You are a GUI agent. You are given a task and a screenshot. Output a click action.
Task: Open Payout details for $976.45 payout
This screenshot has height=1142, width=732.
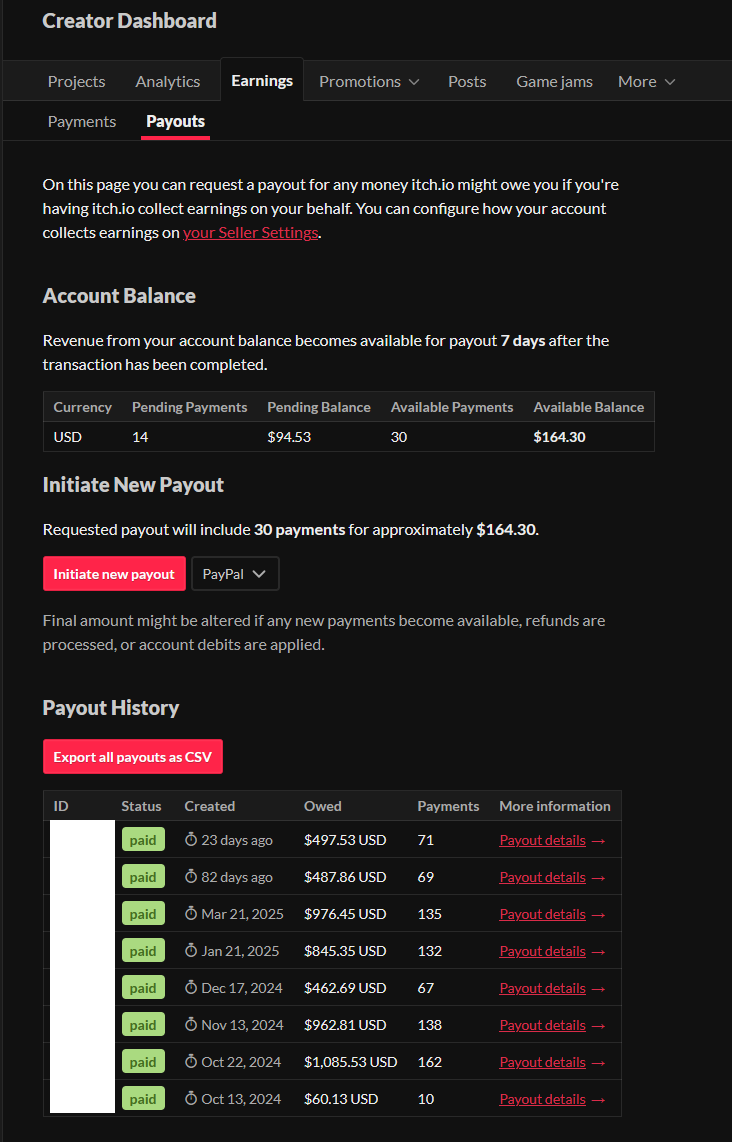point(552,914)
